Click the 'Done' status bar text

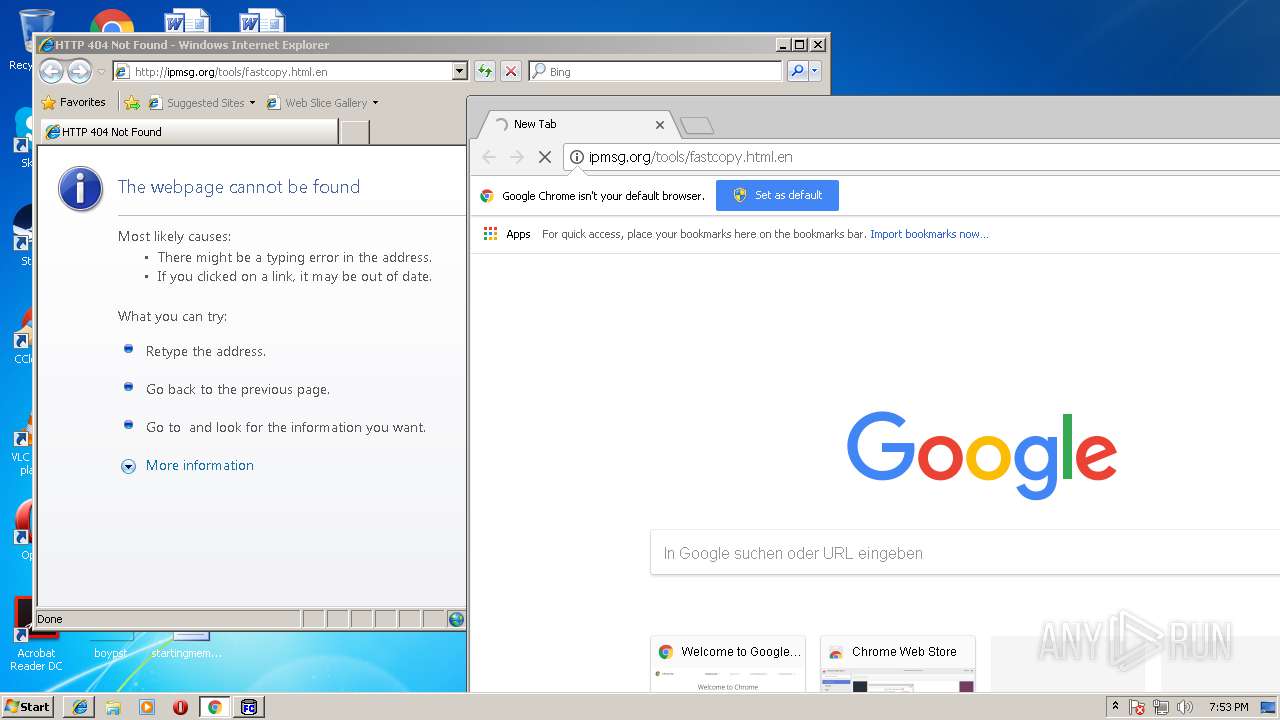(x=50, y=619)
